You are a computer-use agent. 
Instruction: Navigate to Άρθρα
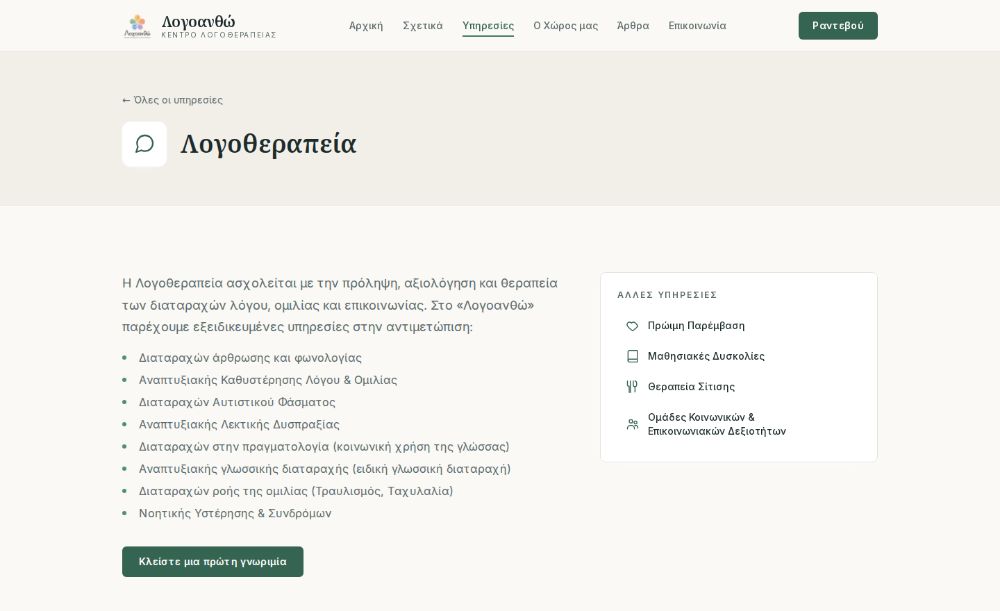(x=633, y=26)
